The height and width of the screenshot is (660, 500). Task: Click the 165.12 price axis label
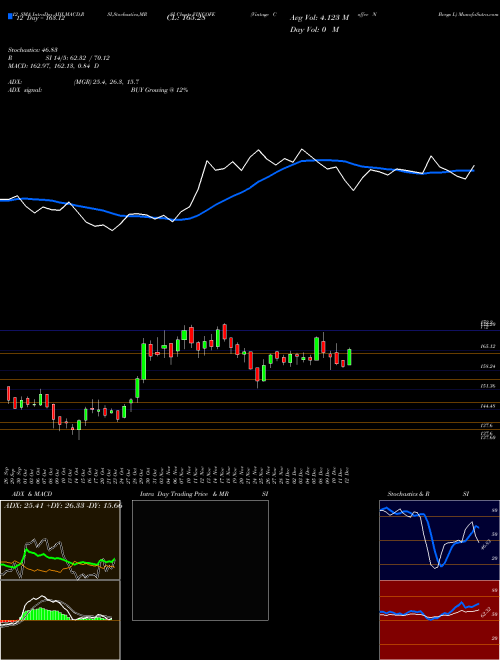tap(488, 346)
